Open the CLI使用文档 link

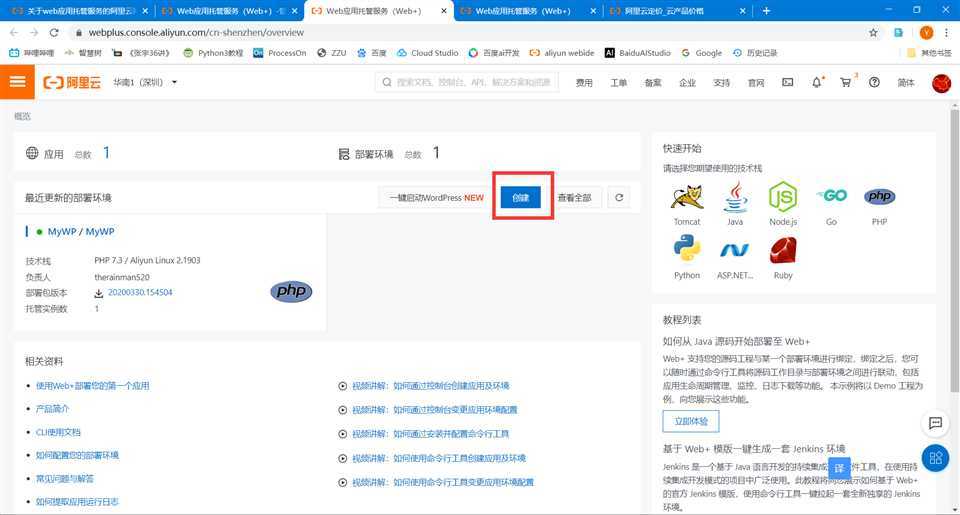[x=58, y=432]
